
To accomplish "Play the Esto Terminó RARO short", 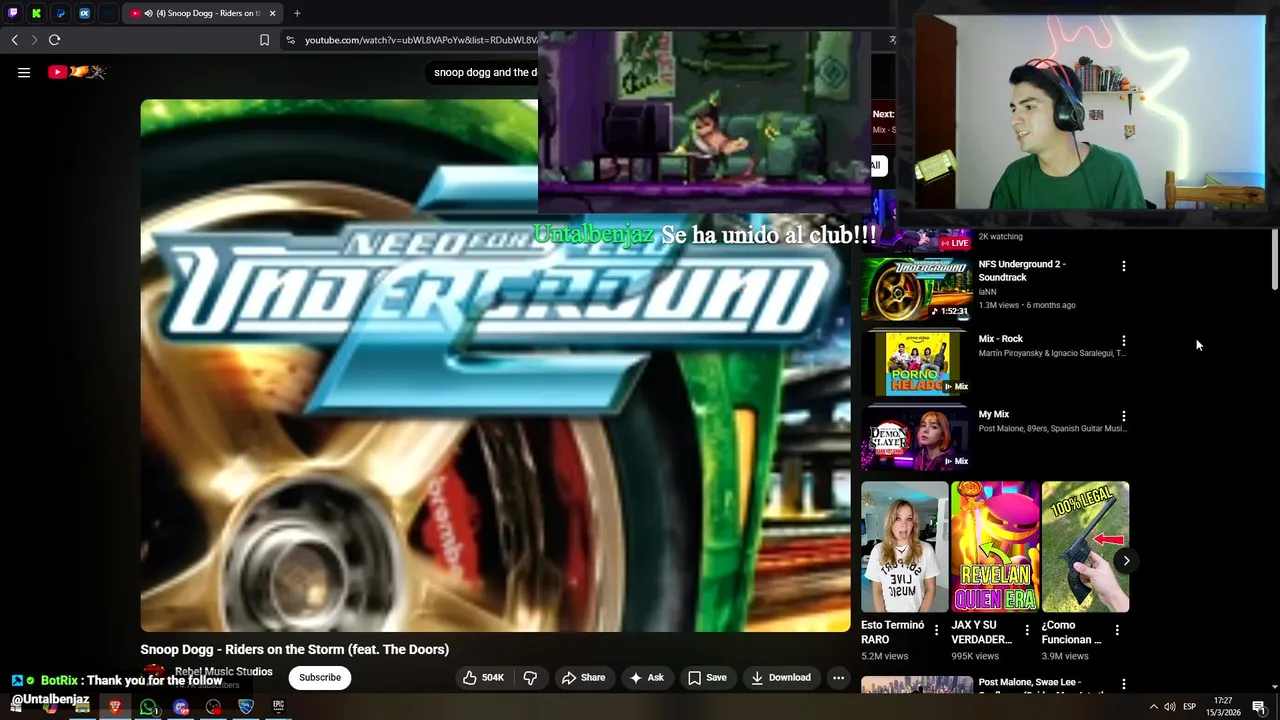I will point(905,547).
